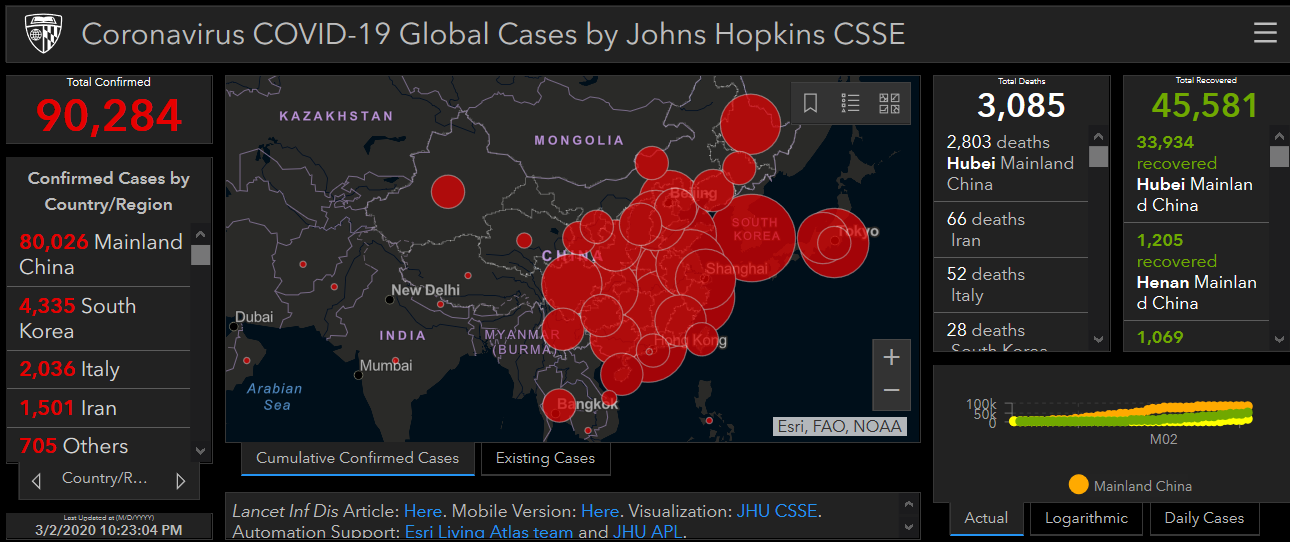Screen dimensions: 1290x542
Task: Click the cumulative cases line chart
Action: [1132, 413]
